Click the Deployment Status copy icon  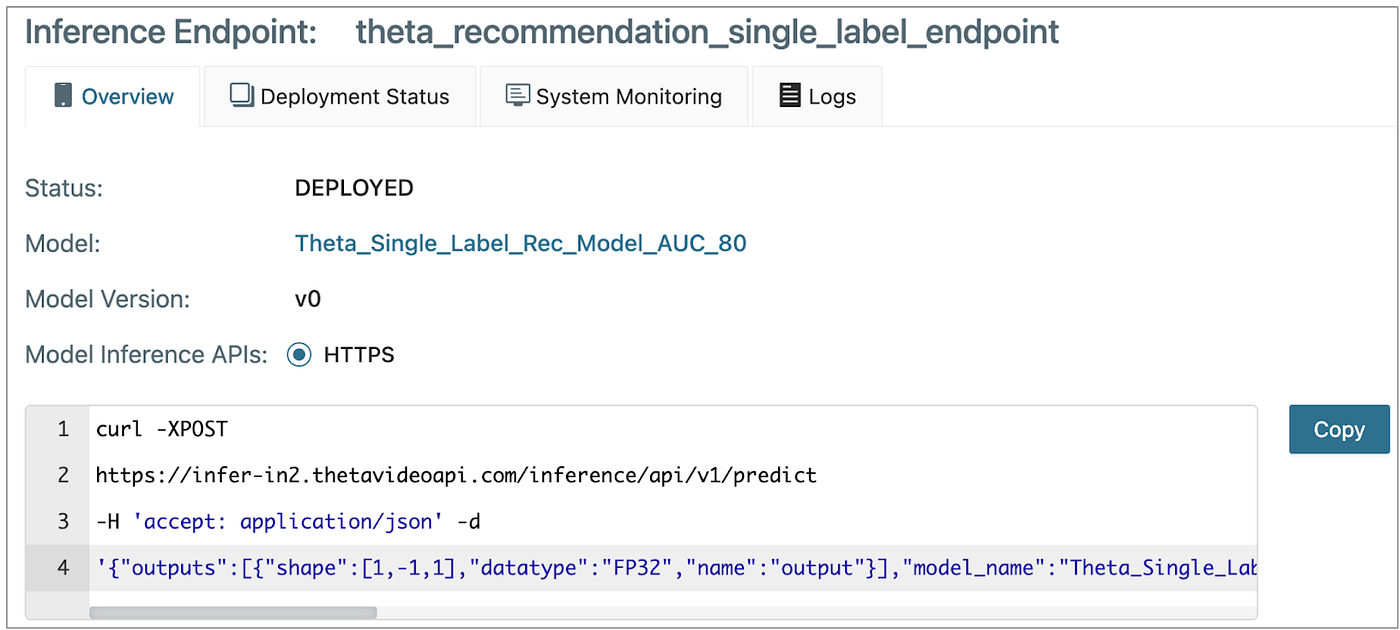pos(241,95)
